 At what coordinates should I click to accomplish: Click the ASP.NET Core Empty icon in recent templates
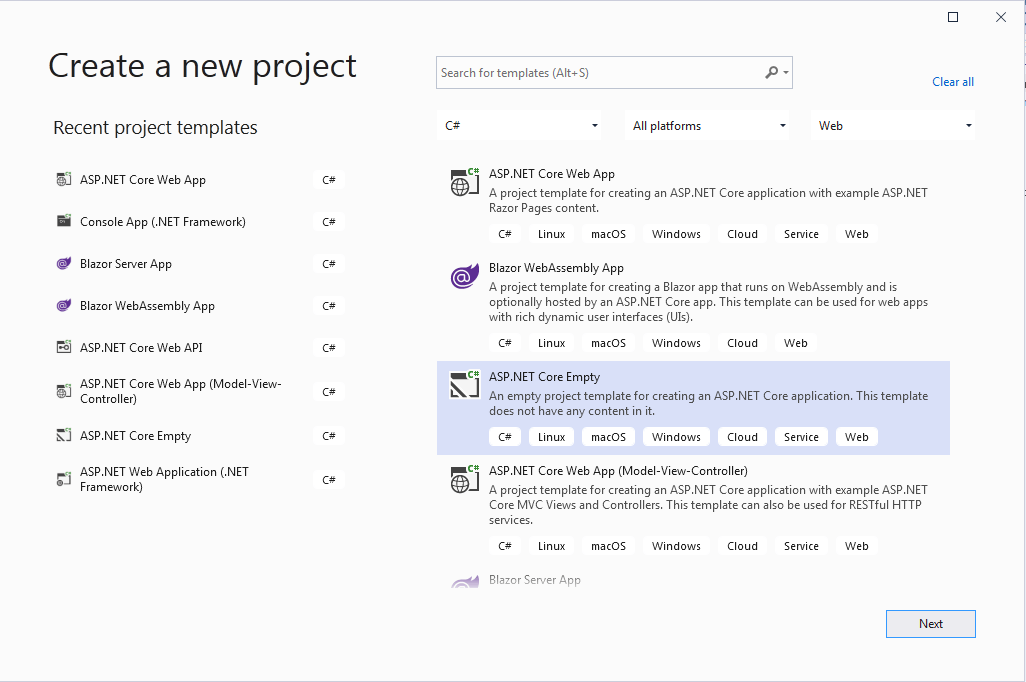63,435
